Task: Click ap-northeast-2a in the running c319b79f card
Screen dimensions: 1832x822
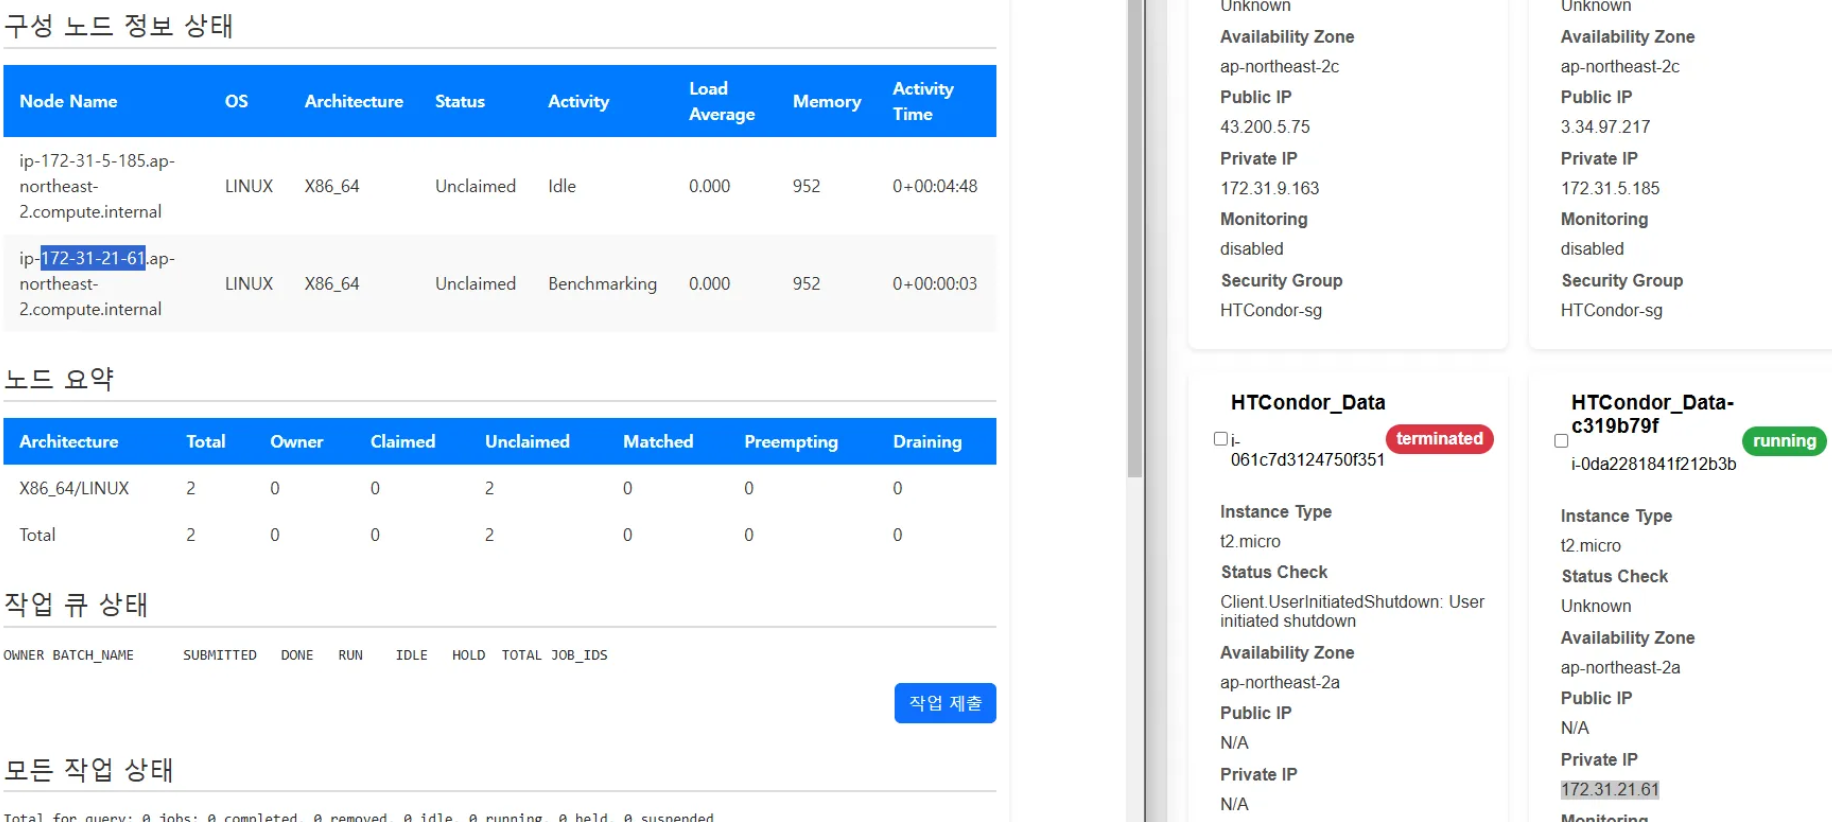Action: 1620,667
